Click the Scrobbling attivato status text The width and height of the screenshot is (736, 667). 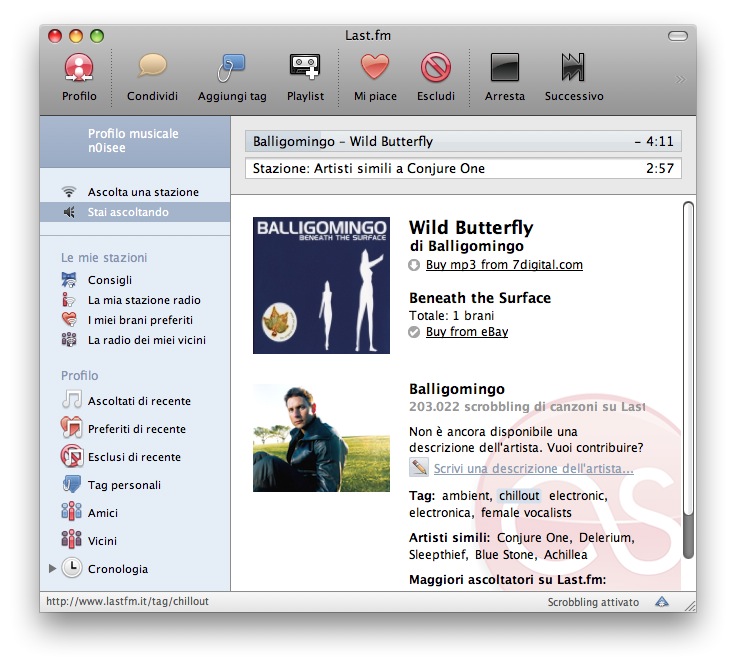[x=593, y=602]
